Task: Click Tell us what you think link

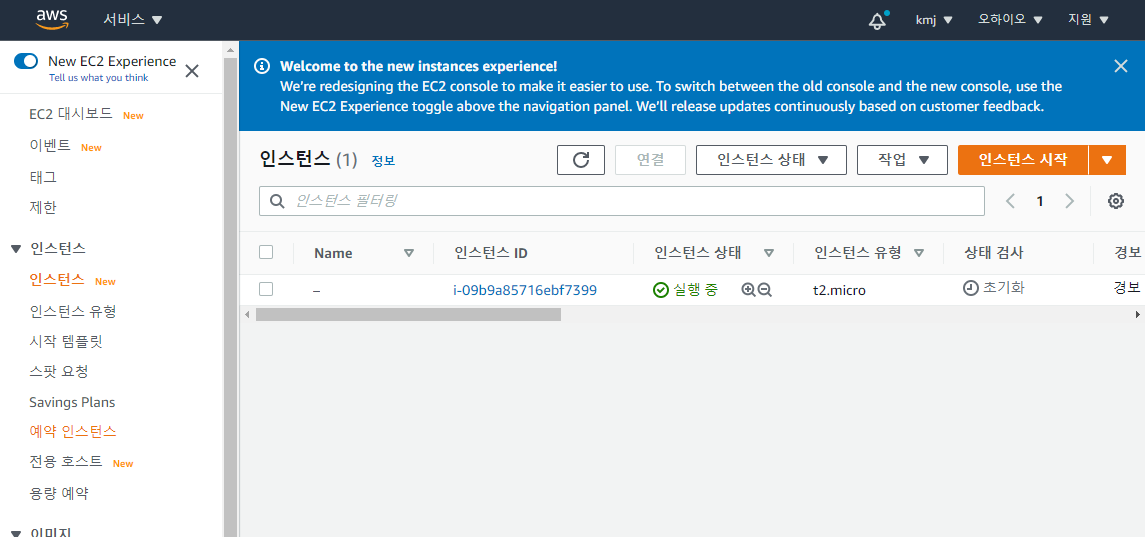Action: pos(99,77)
